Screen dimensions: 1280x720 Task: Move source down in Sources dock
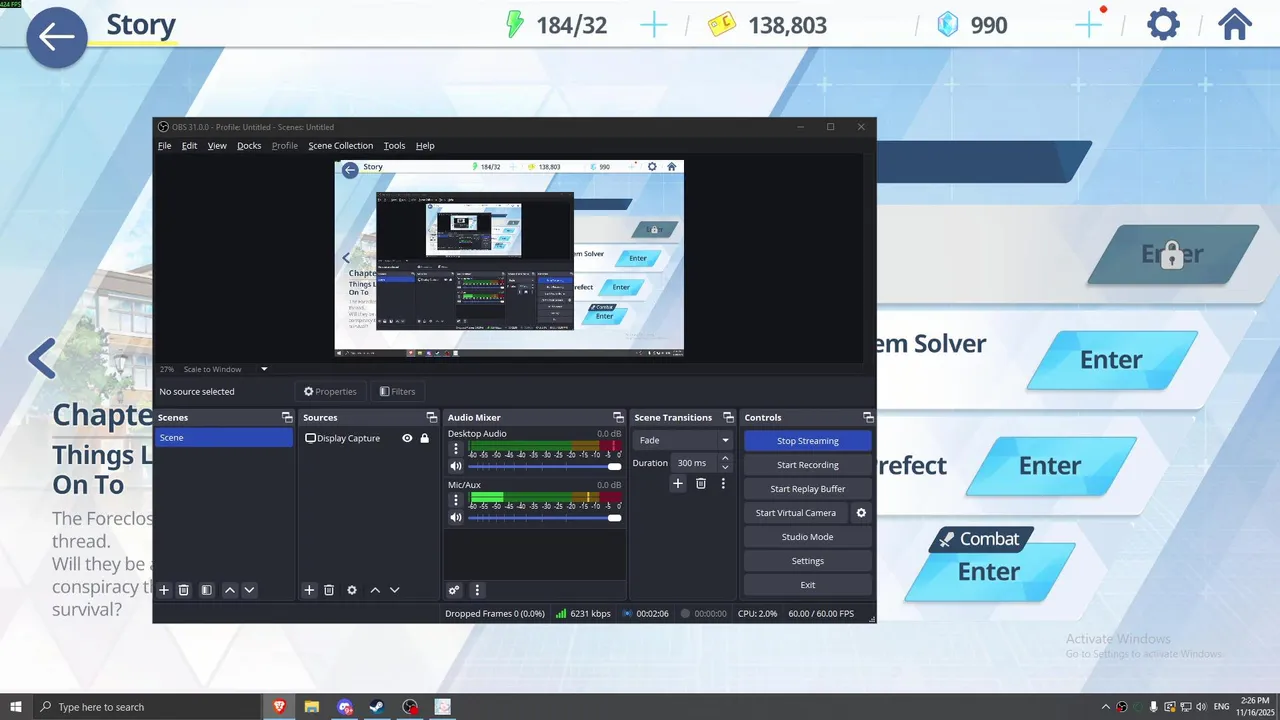pos(394,590)
